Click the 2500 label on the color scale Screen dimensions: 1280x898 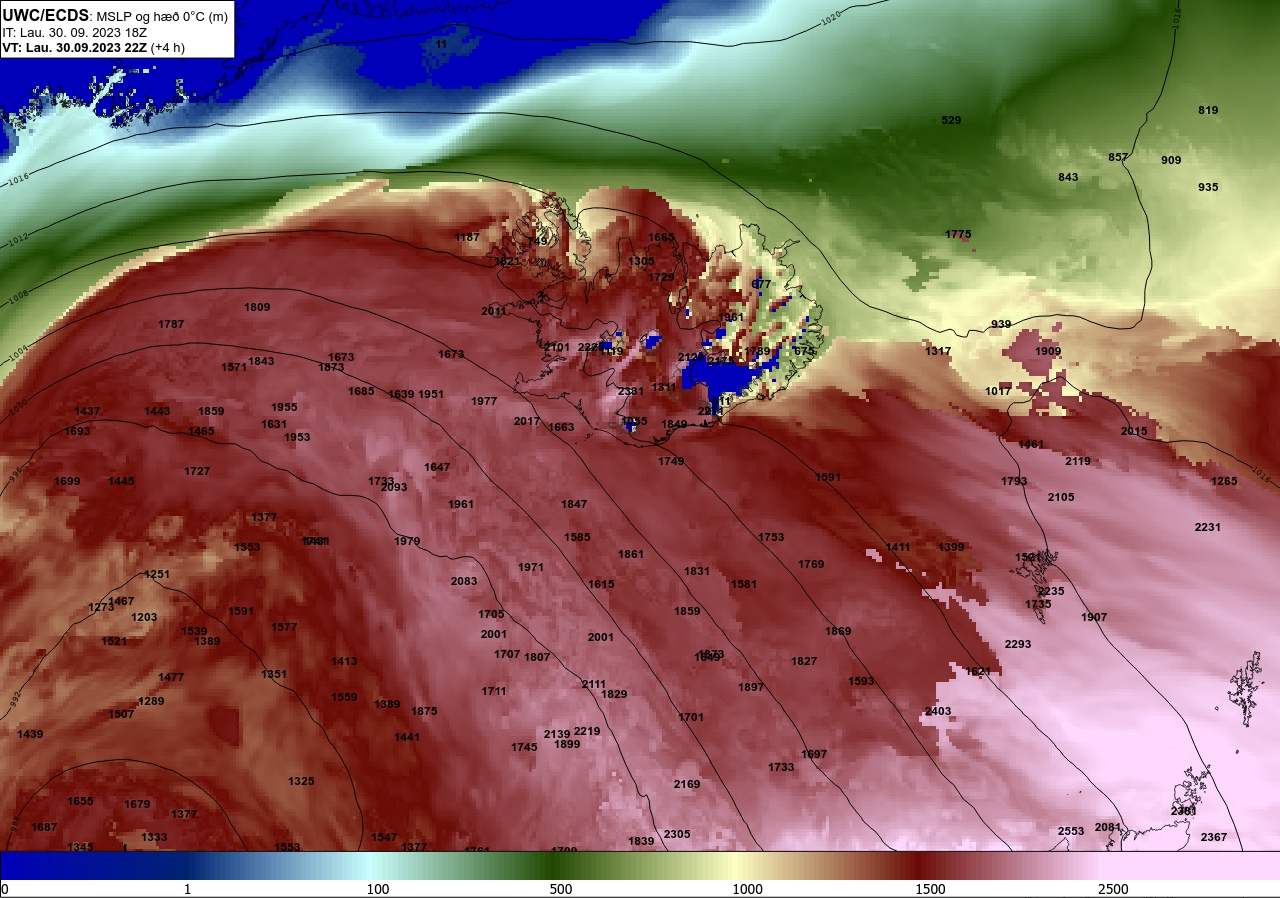[x=1113, y=889]
